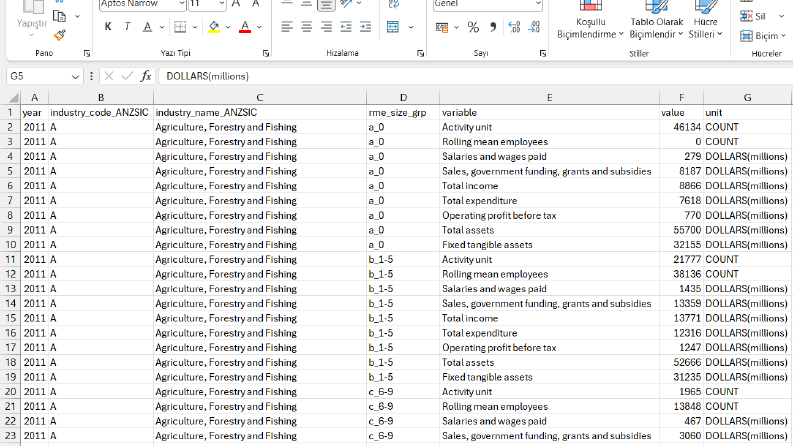
Task: Open the font size 11 dropdown
Action: coord(222,4)
